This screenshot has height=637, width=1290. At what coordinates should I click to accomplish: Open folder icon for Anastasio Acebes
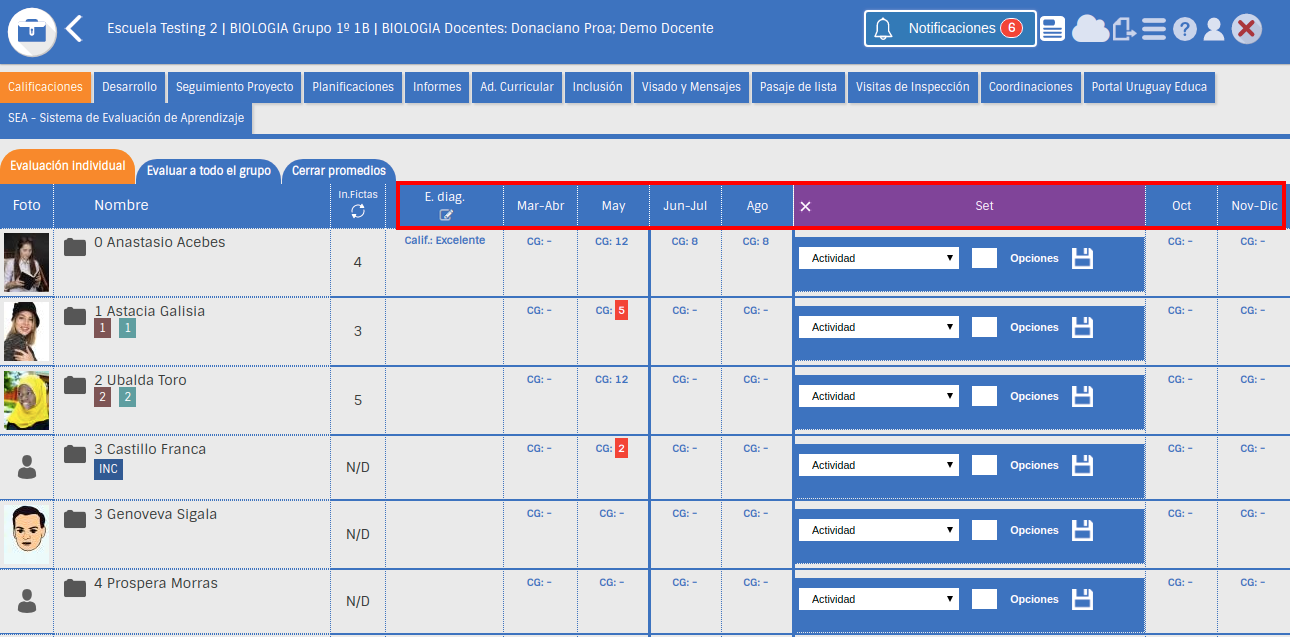tap(75, 247)
